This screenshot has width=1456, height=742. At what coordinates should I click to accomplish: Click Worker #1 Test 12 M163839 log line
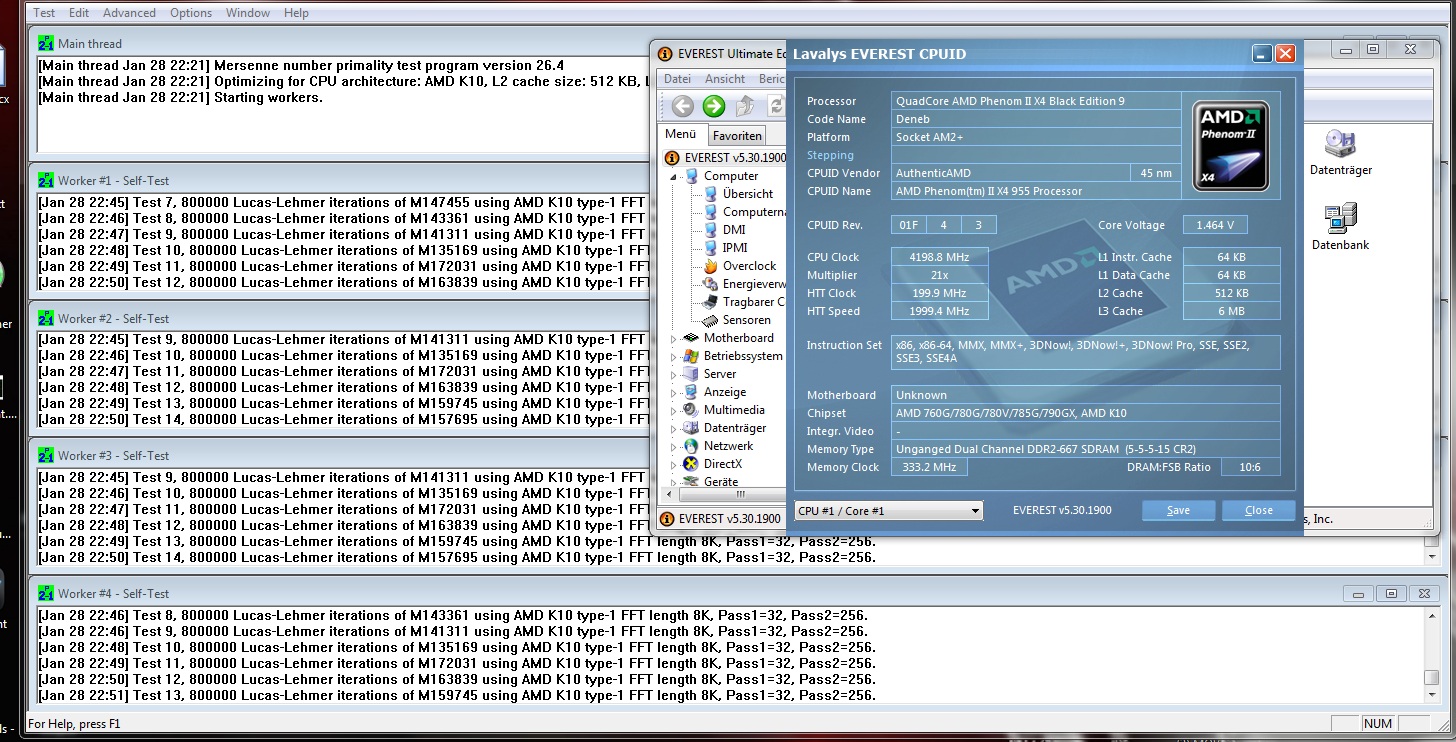click(343, 282)
